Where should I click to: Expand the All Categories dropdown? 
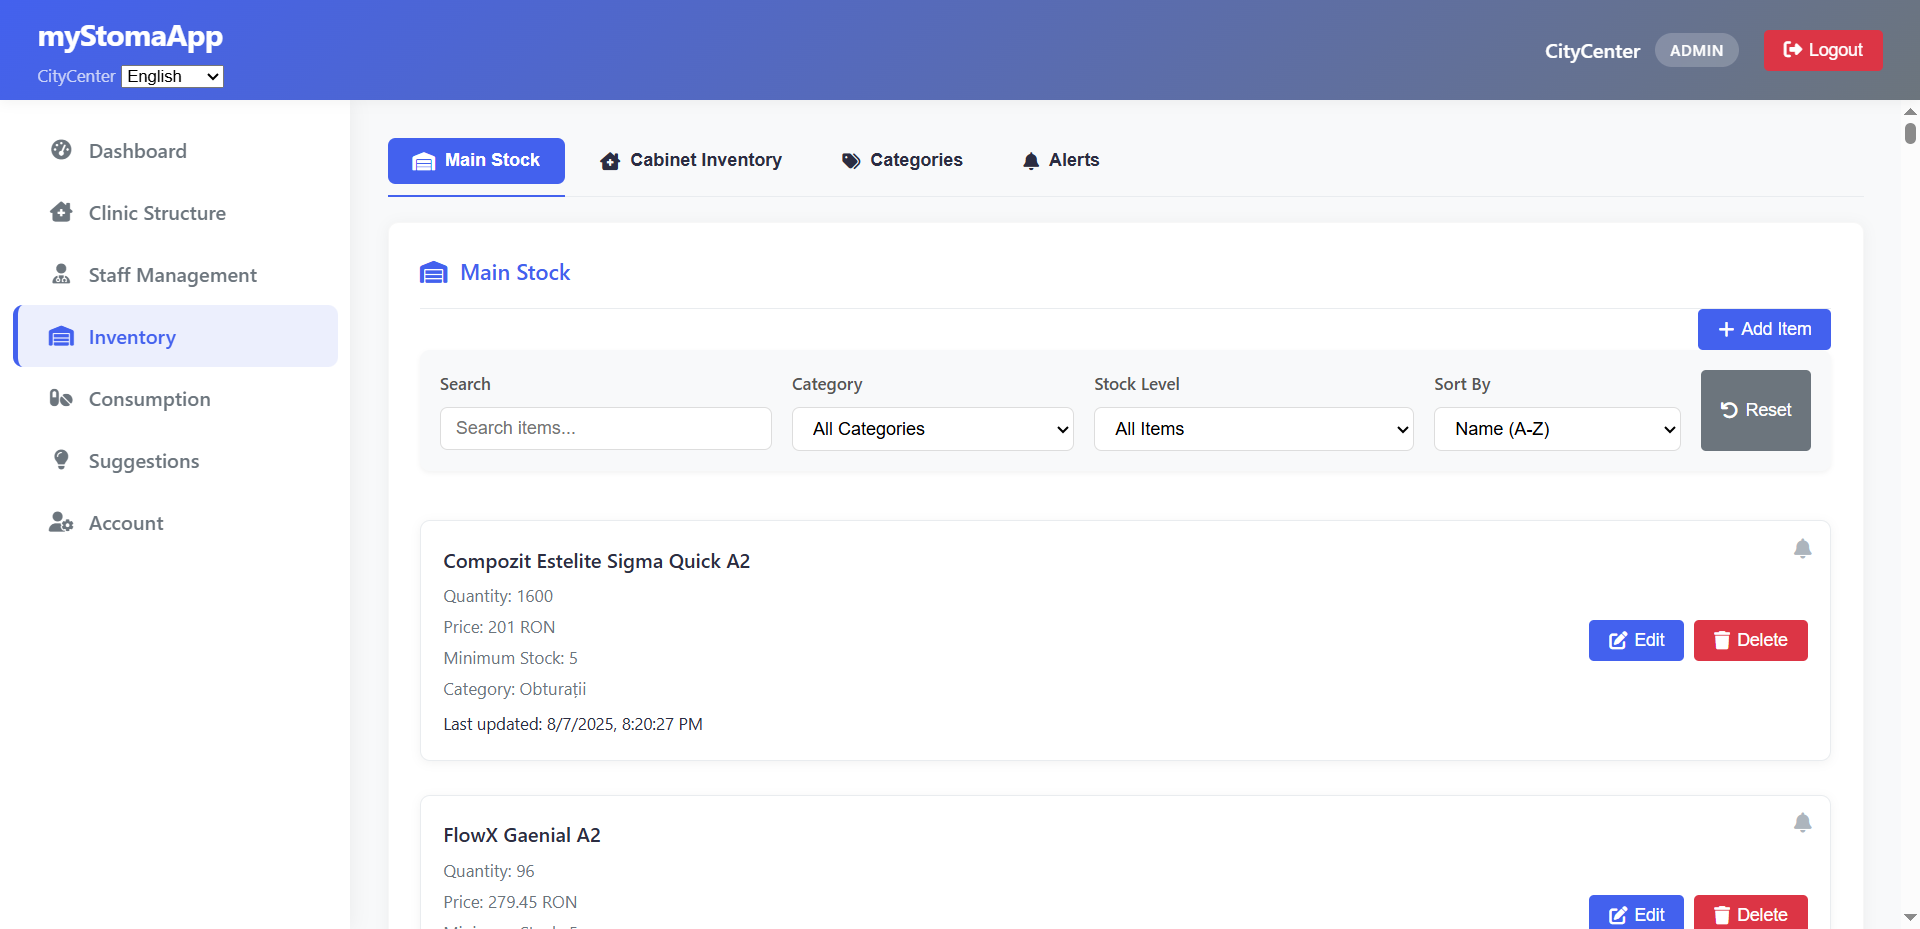pyautogui.click(x=933, y=429)
